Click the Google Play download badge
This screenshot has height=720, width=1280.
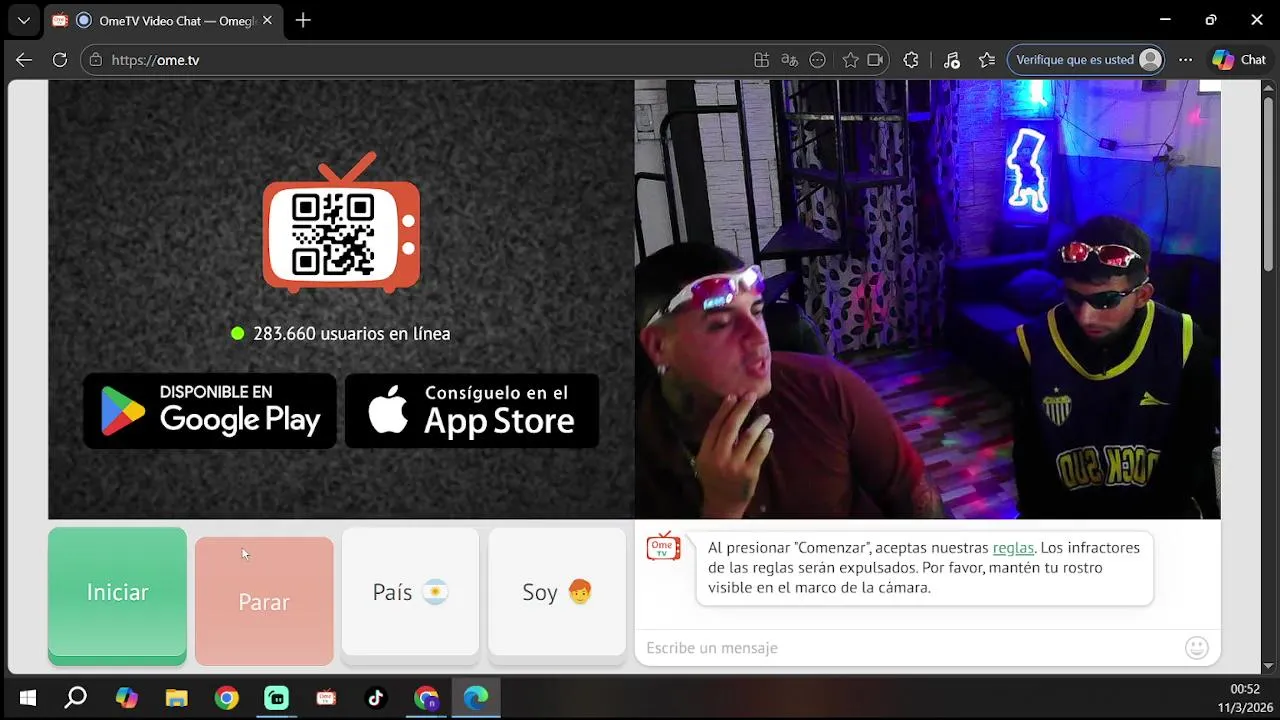tap(210, 411)
